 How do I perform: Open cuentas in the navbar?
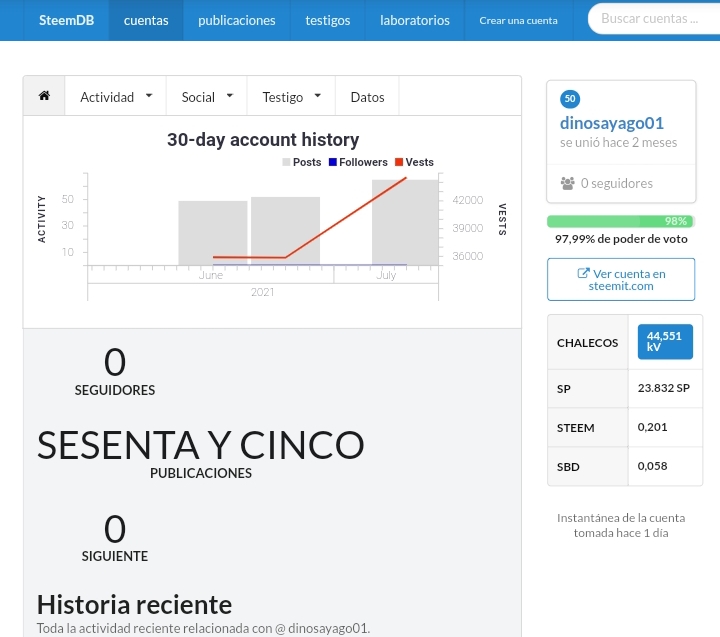point(146,20)
